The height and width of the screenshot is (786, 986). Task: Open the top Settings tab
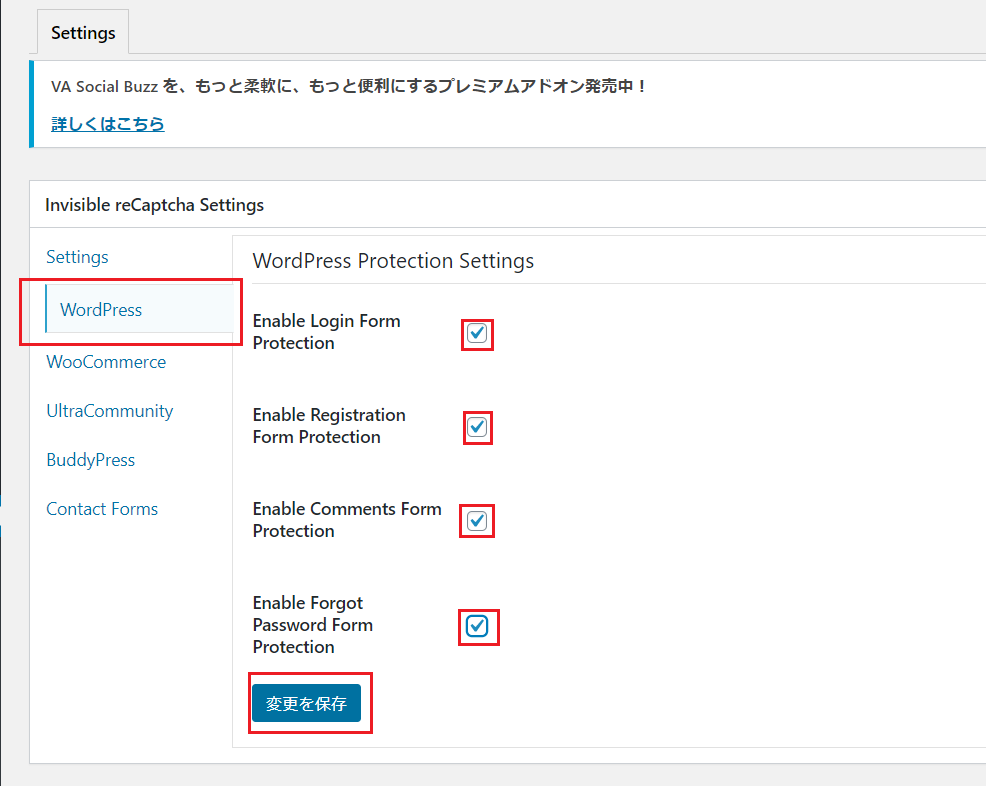click(83, 33)
